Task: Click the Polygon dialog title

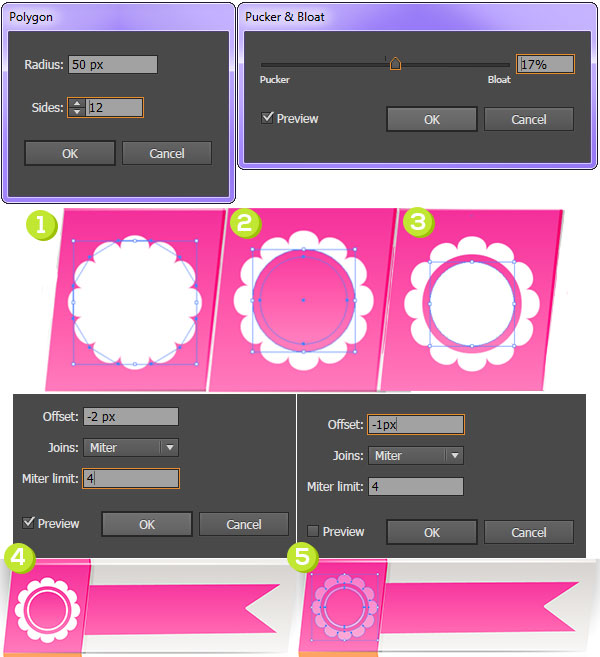Action: (31, 17)
